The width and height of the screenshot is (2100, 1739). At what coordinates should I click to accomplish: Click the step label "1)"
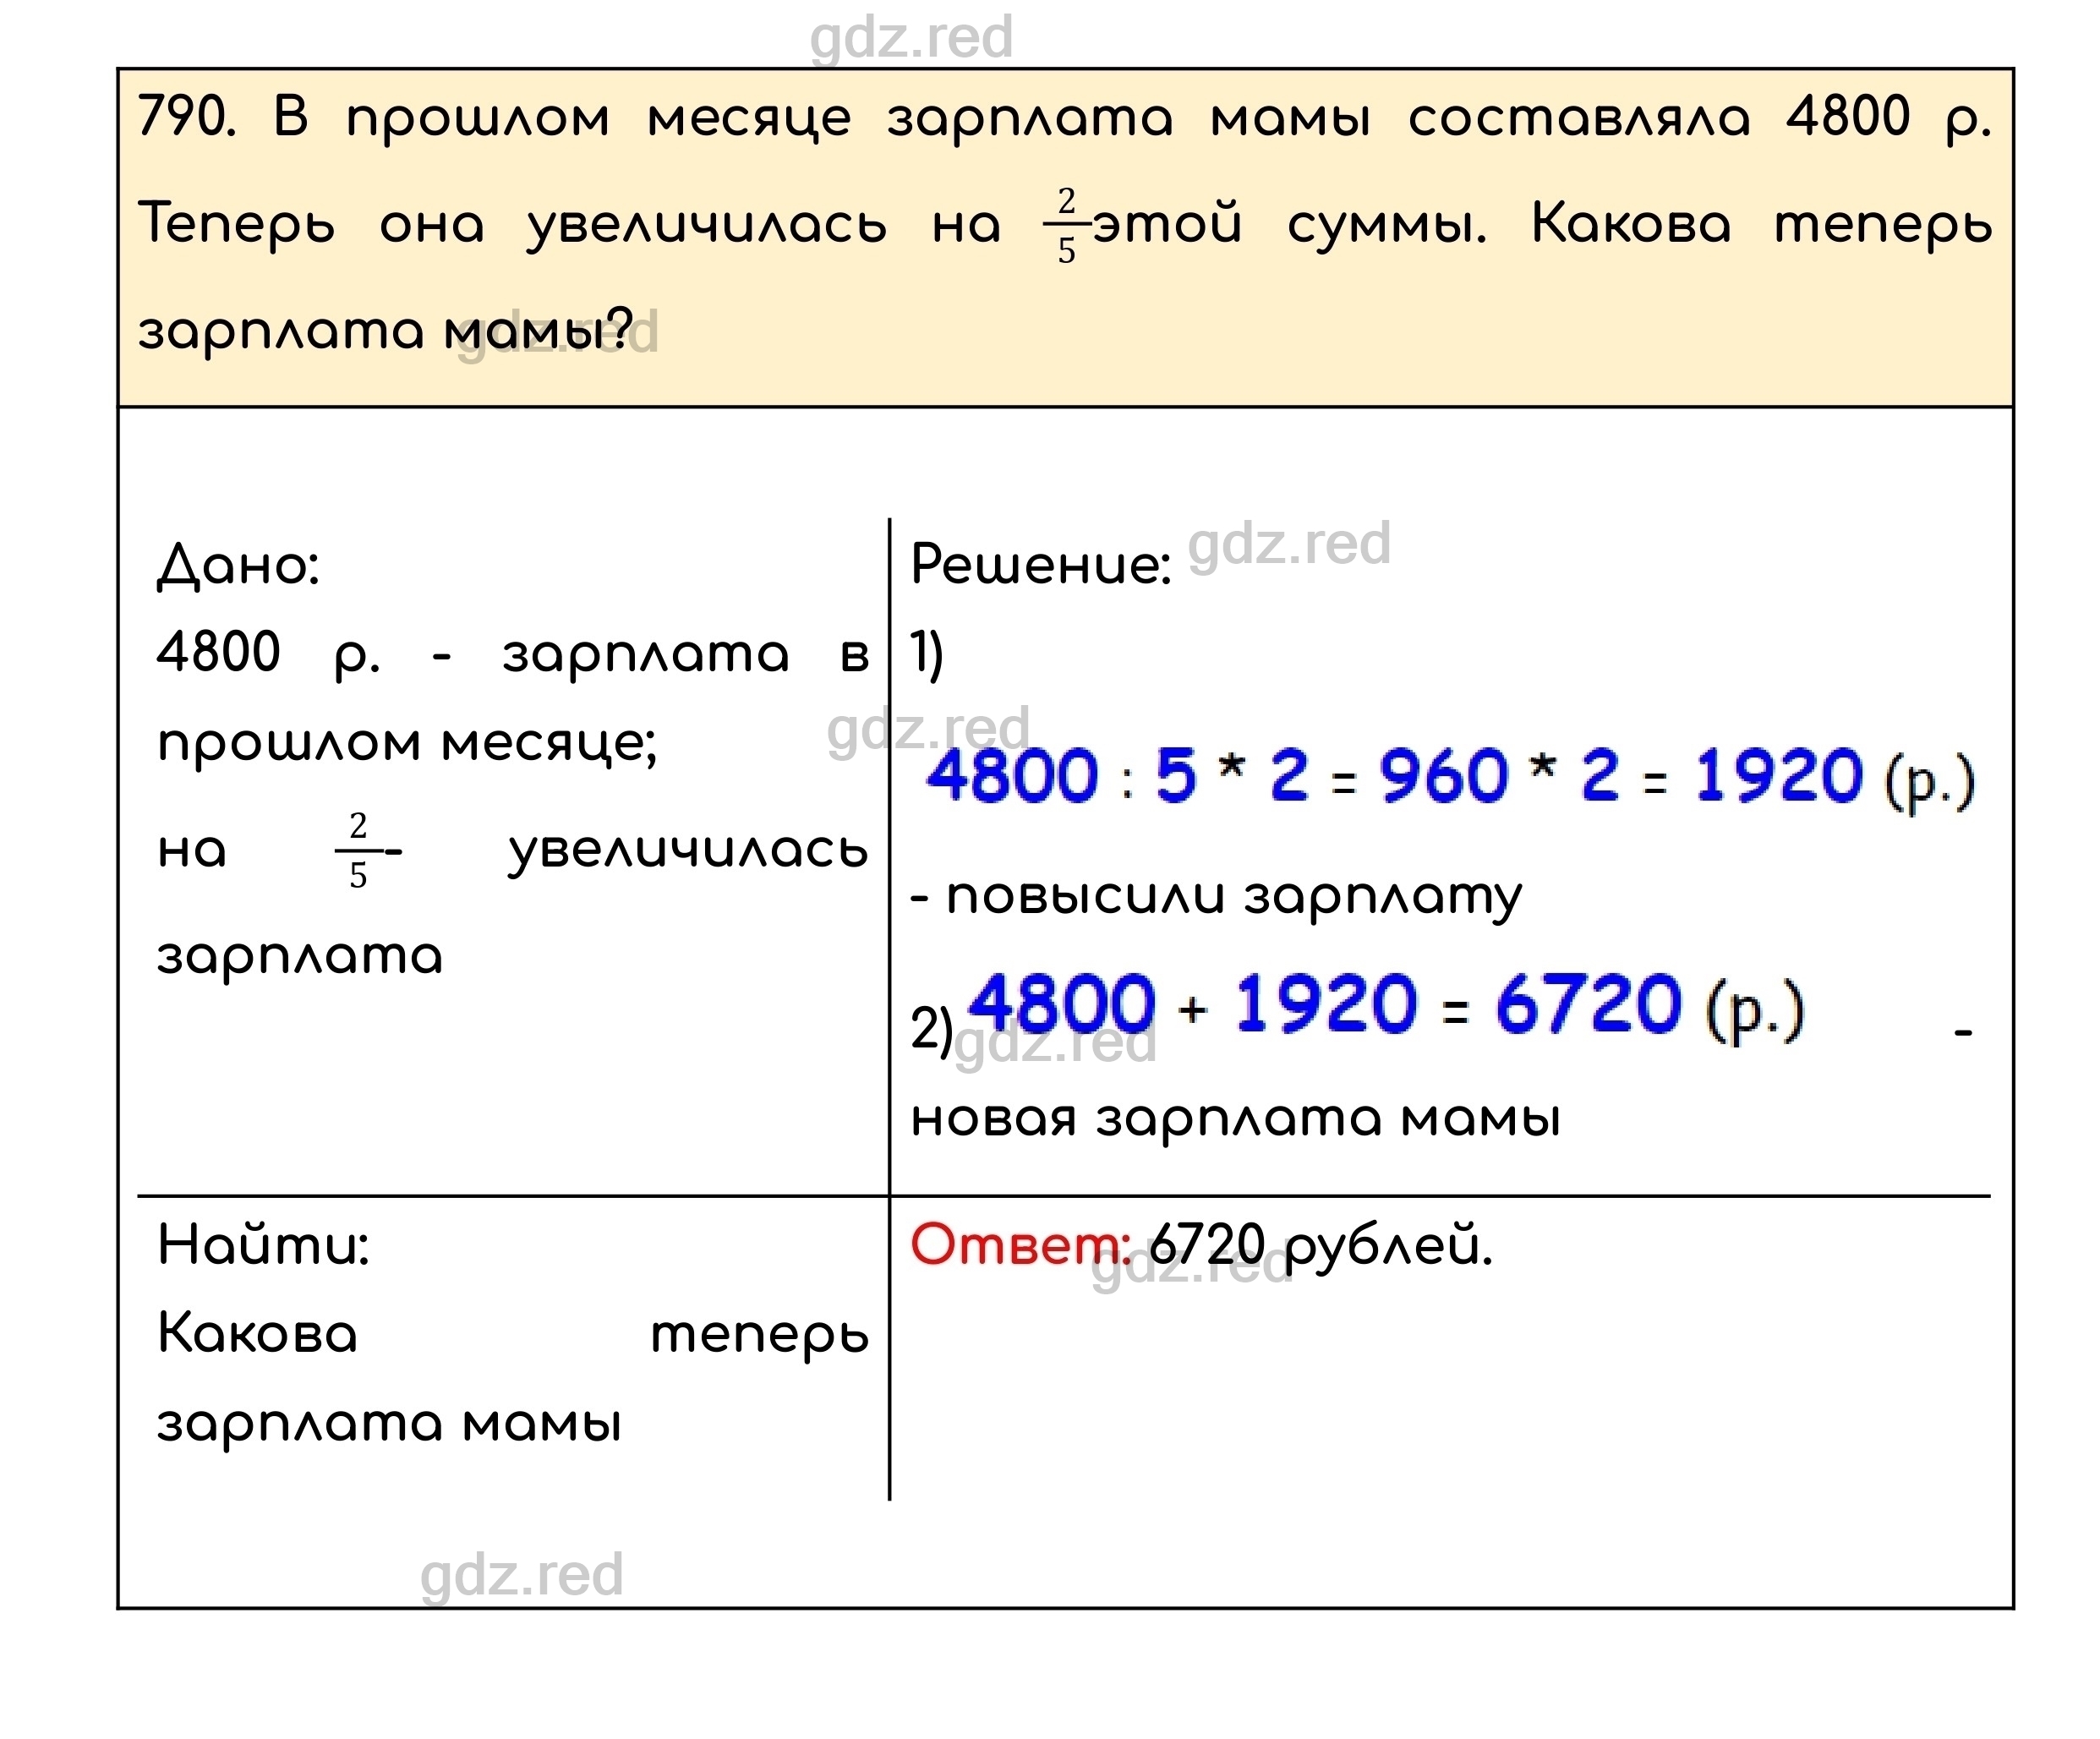(x=927, y=655)
